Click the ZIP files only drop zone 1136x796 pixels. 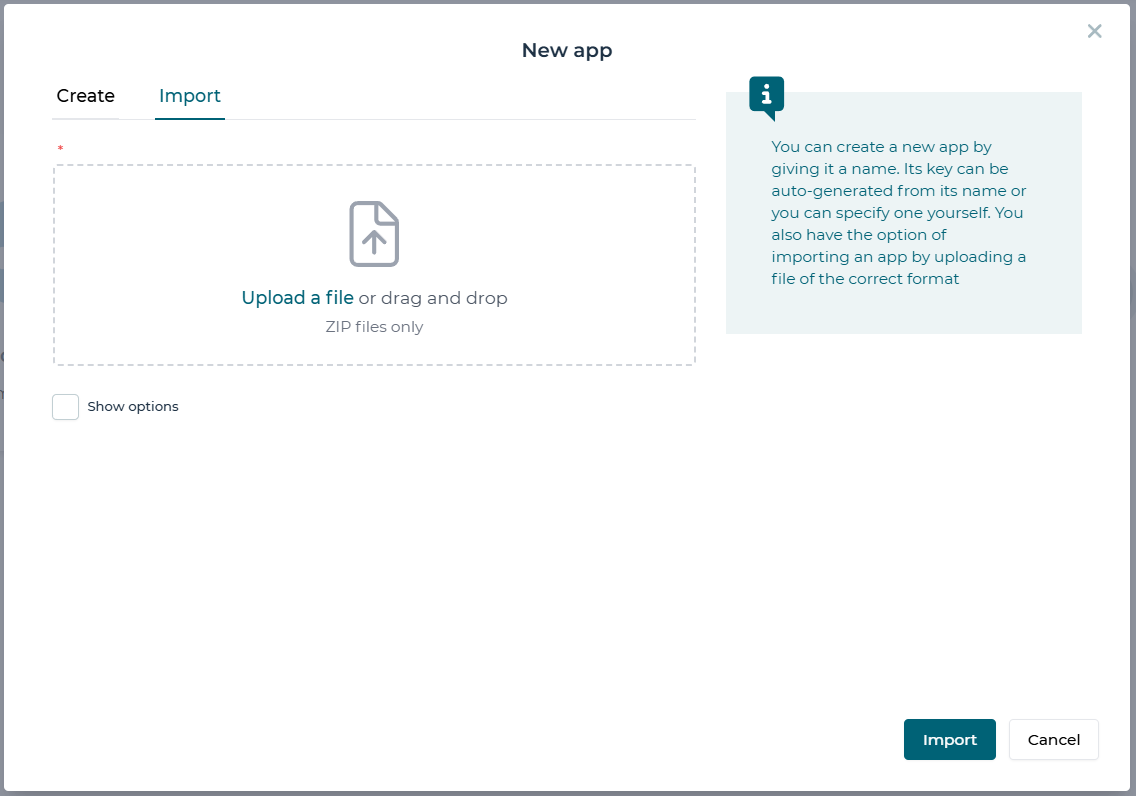(x=374, y=326)
